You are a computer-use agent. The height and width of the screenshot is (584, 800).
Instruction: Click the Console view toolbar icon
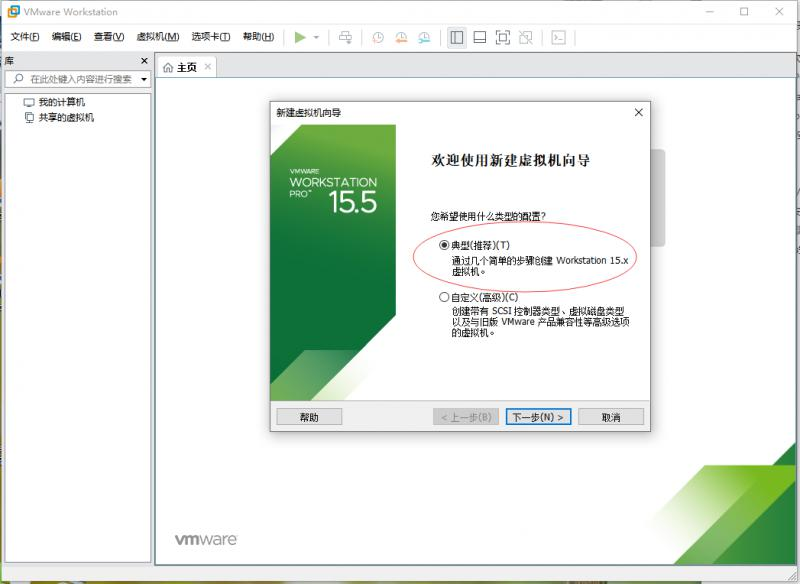coord(559,37)
